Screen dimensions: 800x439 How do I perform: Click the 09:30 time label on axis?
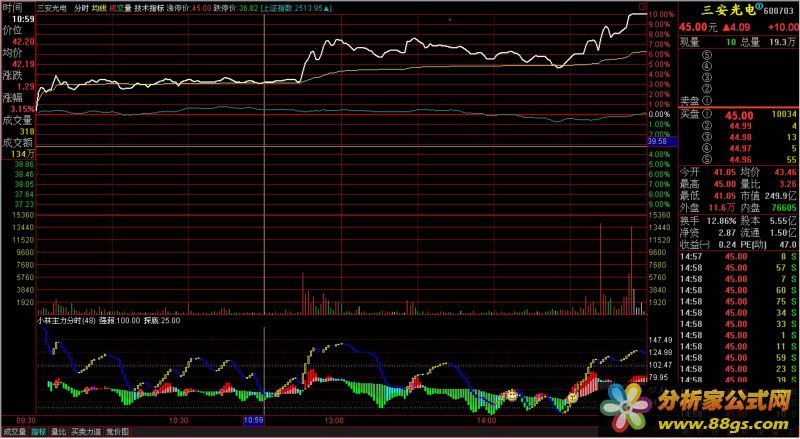pyautogui.click(x=26, y=421)
